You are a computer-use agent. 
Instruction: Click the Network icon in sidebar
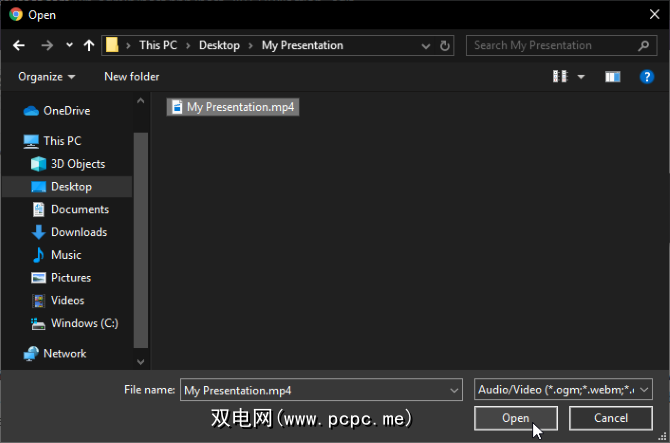[x=31, y=354]
